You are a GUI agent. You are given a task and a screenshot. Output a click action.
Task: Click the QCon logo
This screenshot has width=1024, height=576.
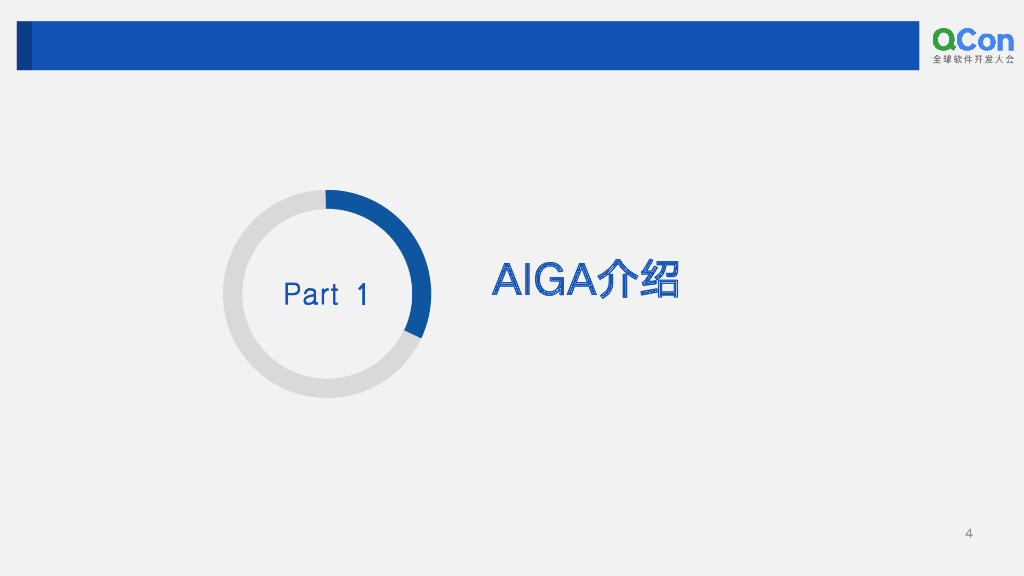tap(972, 45)
